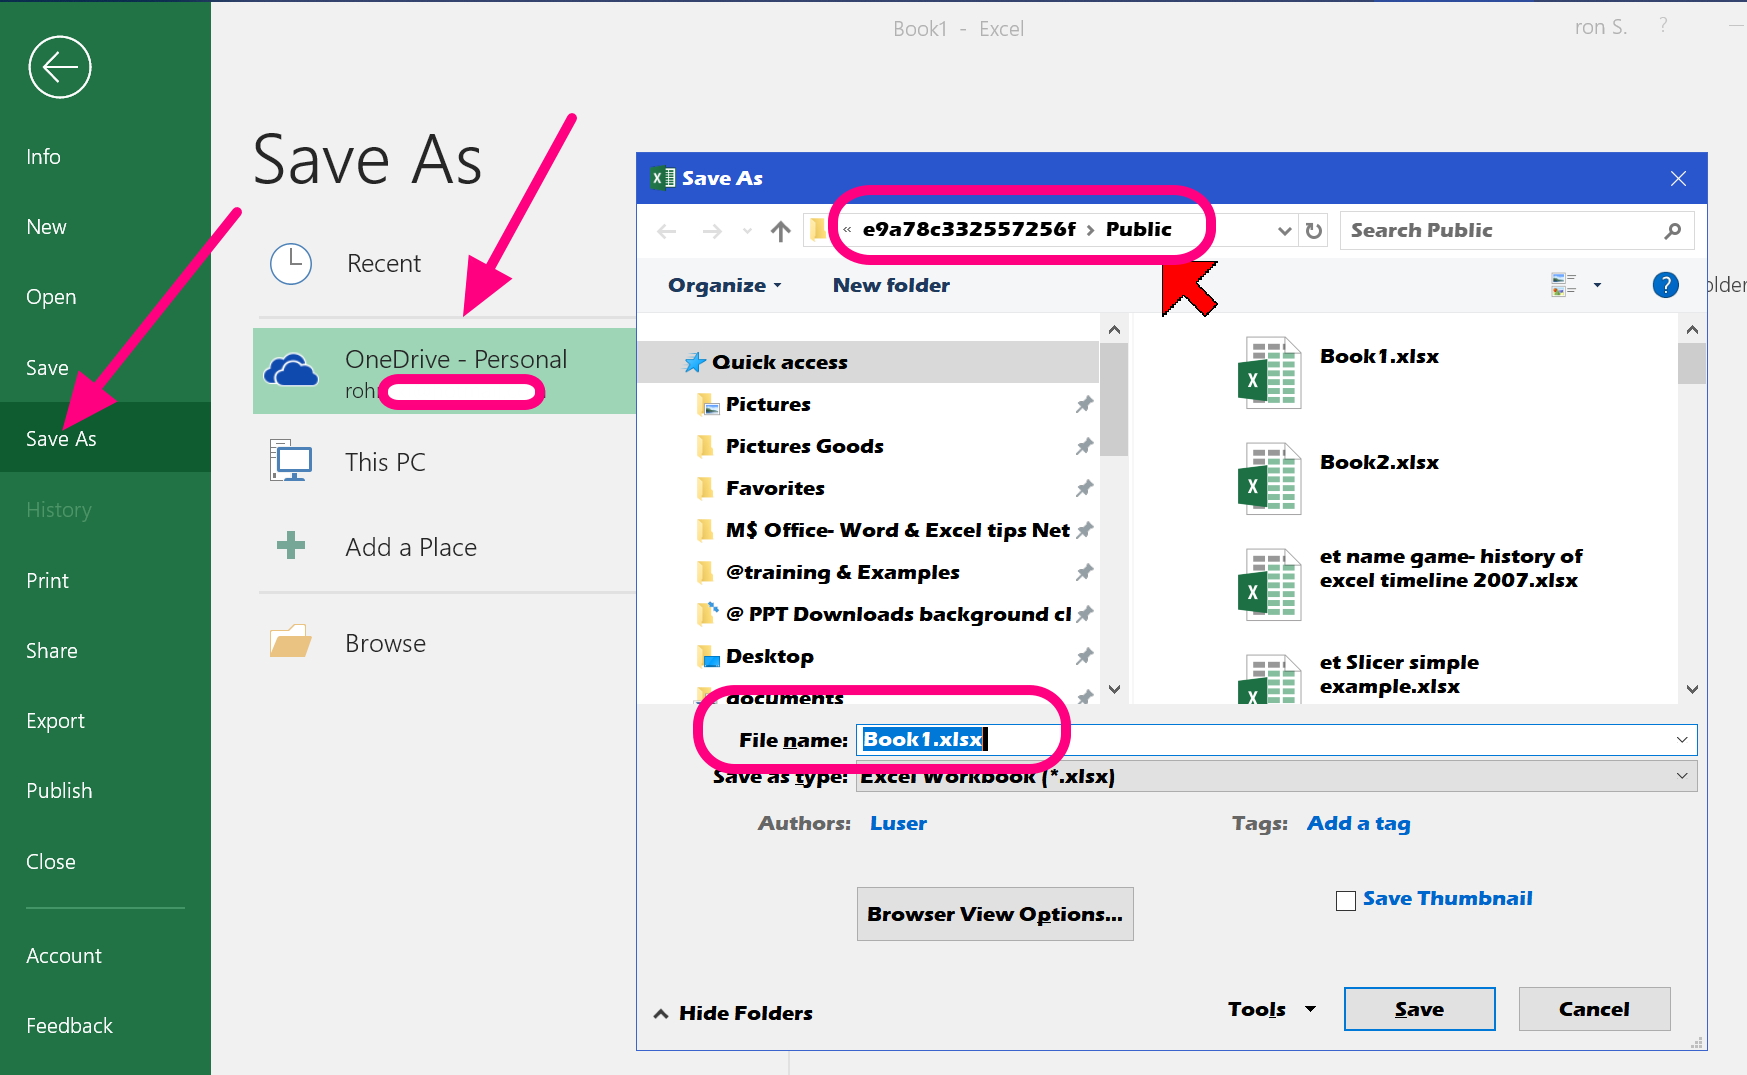This screenshot has width=1747, height=1075.
Task: Click the dialog's forward navigation arrow
Action: (x=712, y=231)
